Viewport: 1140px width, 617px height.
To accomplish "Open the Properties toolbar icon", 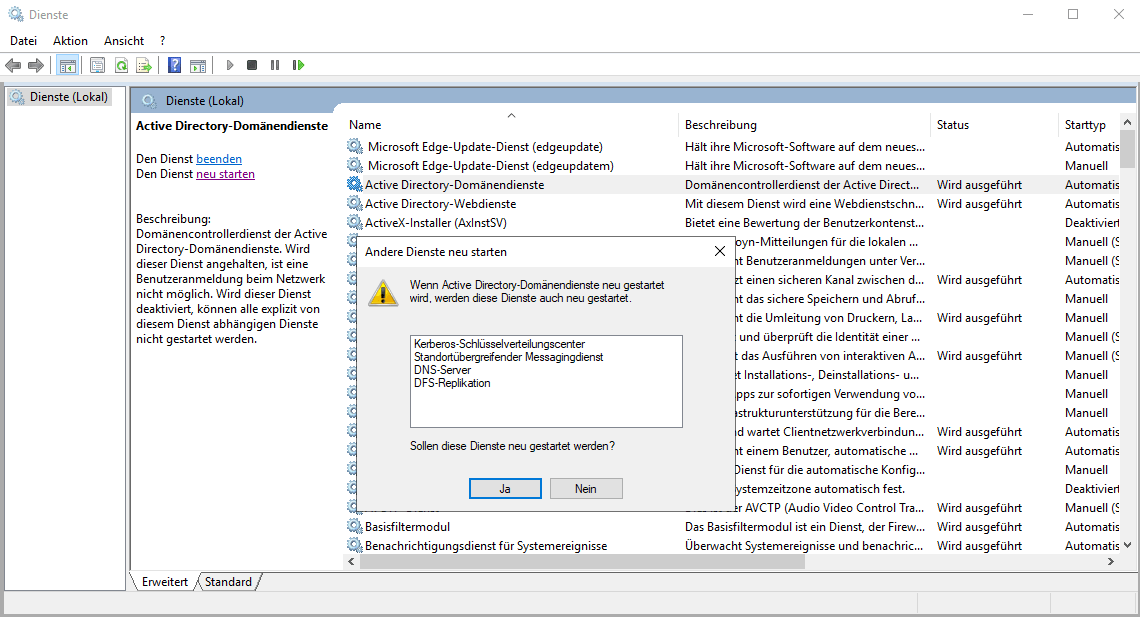I will pos(97,65).
